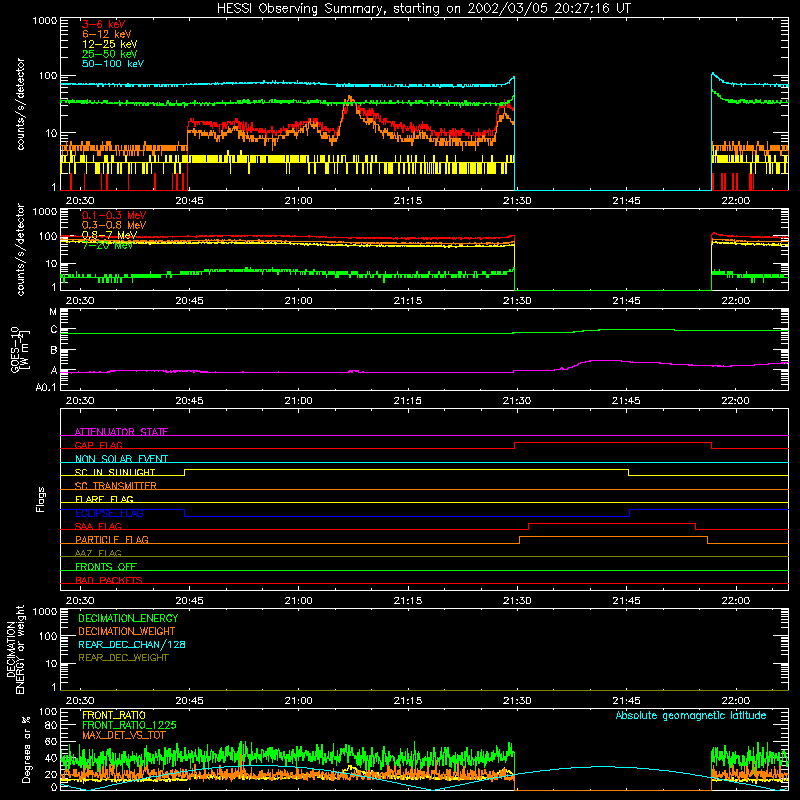This screenshot has width=800, height=800.
Task: Click the FRONT_RATIO legend label
Action: click(x=114, y=715)
